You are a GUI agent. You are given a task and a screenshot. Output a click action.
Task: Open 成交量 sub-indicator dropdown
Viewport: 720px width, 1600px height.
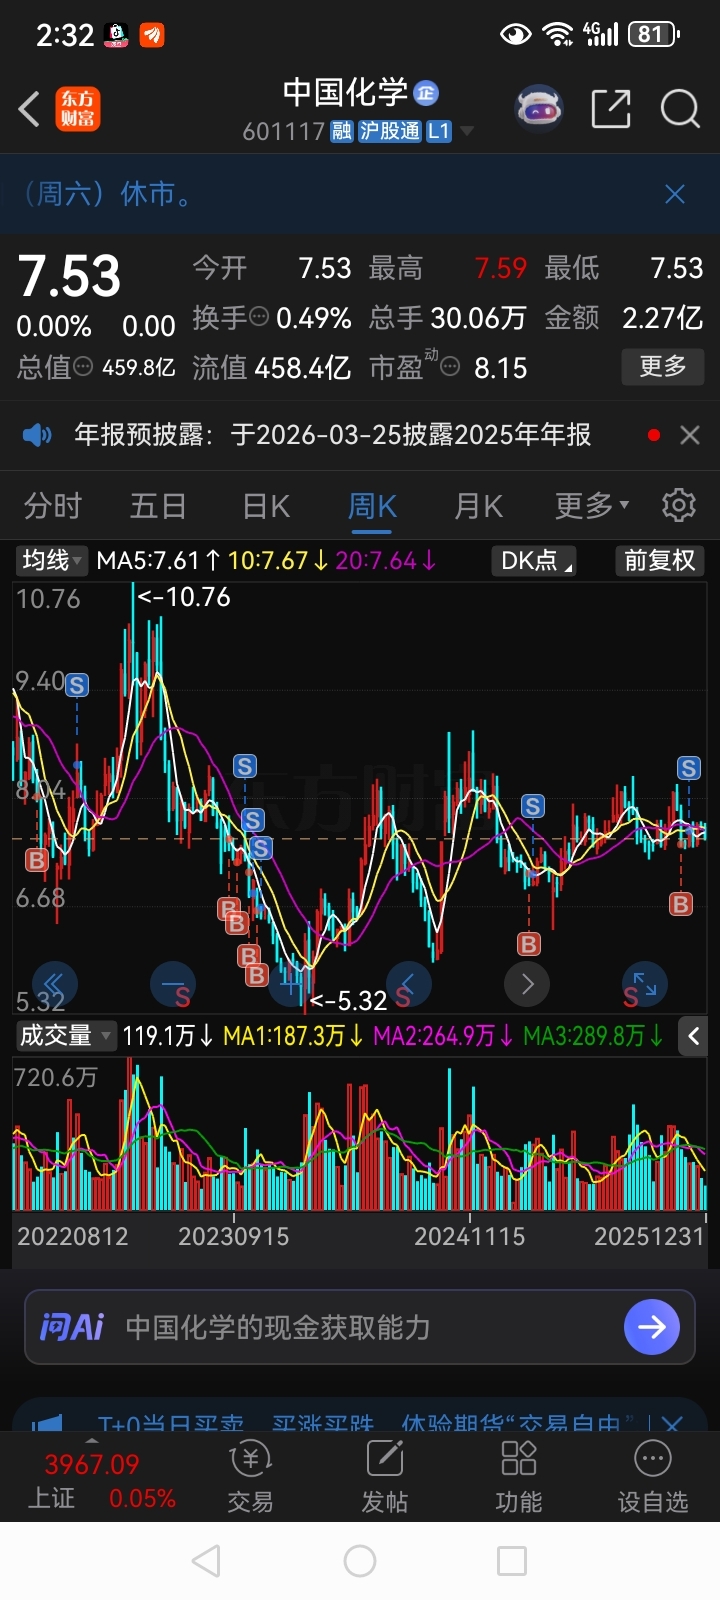point(66,1036)
